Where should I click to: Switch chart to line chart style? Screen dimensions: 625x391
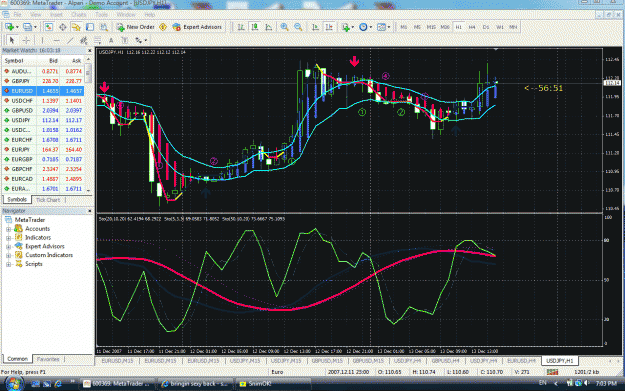[269, 27]
